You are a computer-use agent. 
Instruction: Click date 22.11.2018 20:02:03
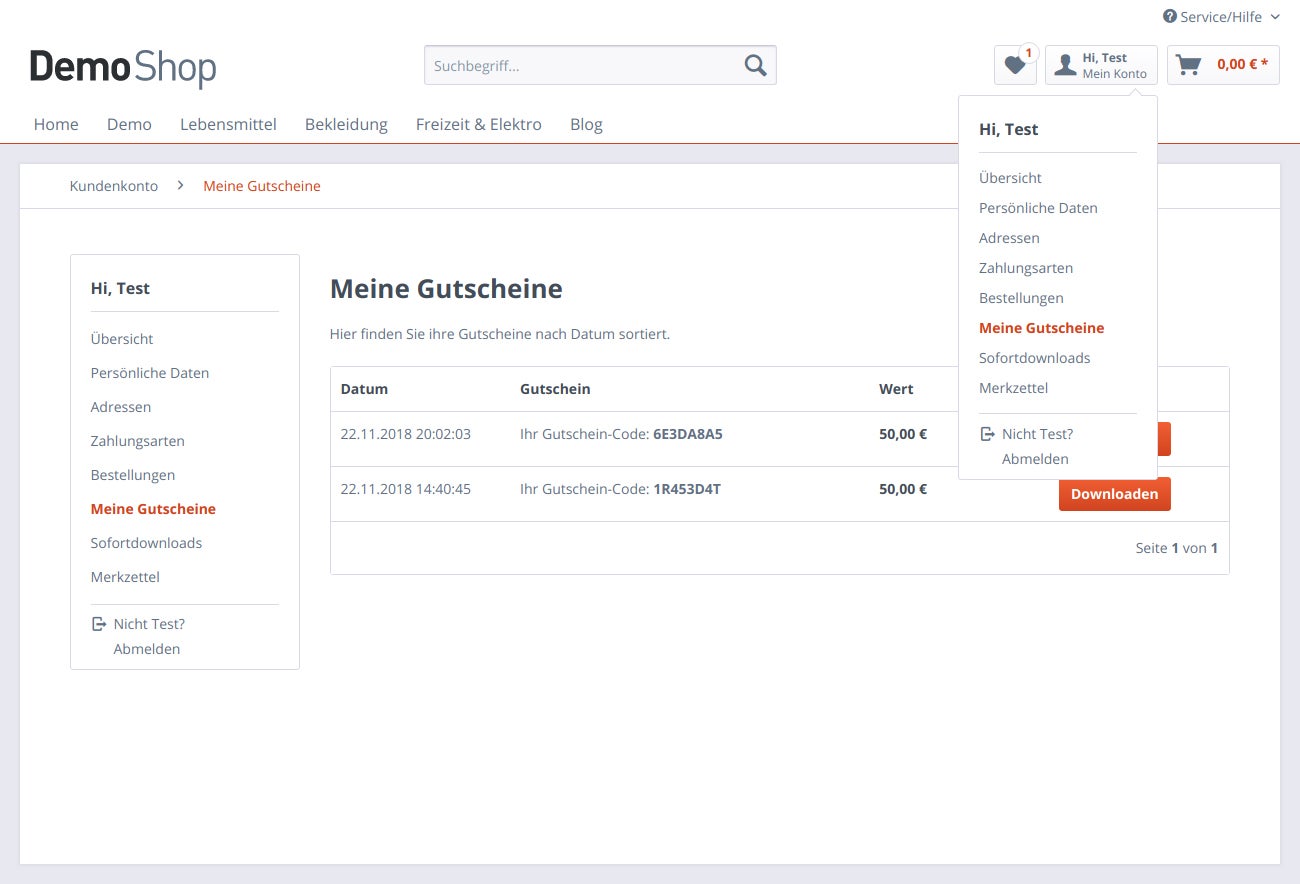tap(405, 435)
